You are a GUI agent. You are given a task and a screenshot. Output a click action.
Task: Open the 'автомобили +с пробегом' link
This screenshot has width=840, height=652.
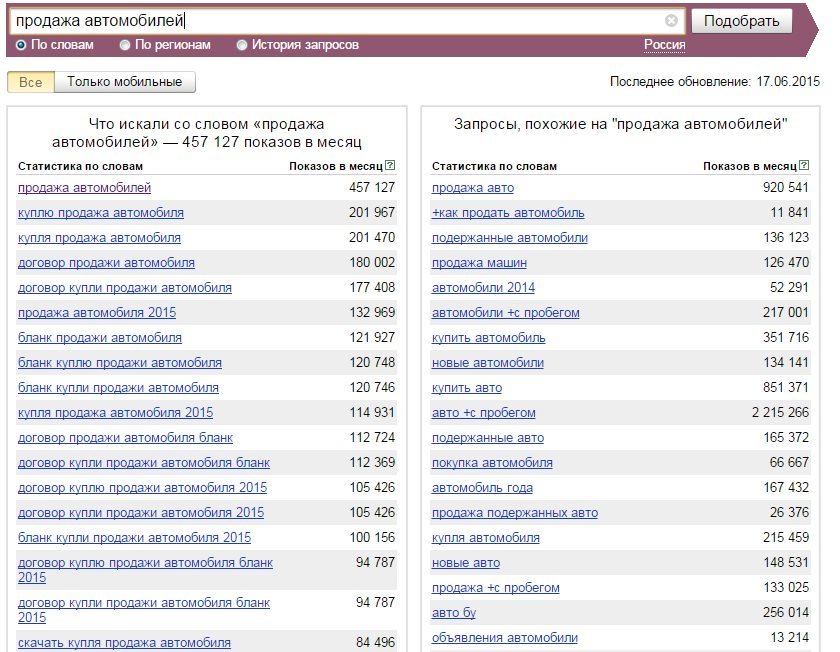tap(506, 312)
